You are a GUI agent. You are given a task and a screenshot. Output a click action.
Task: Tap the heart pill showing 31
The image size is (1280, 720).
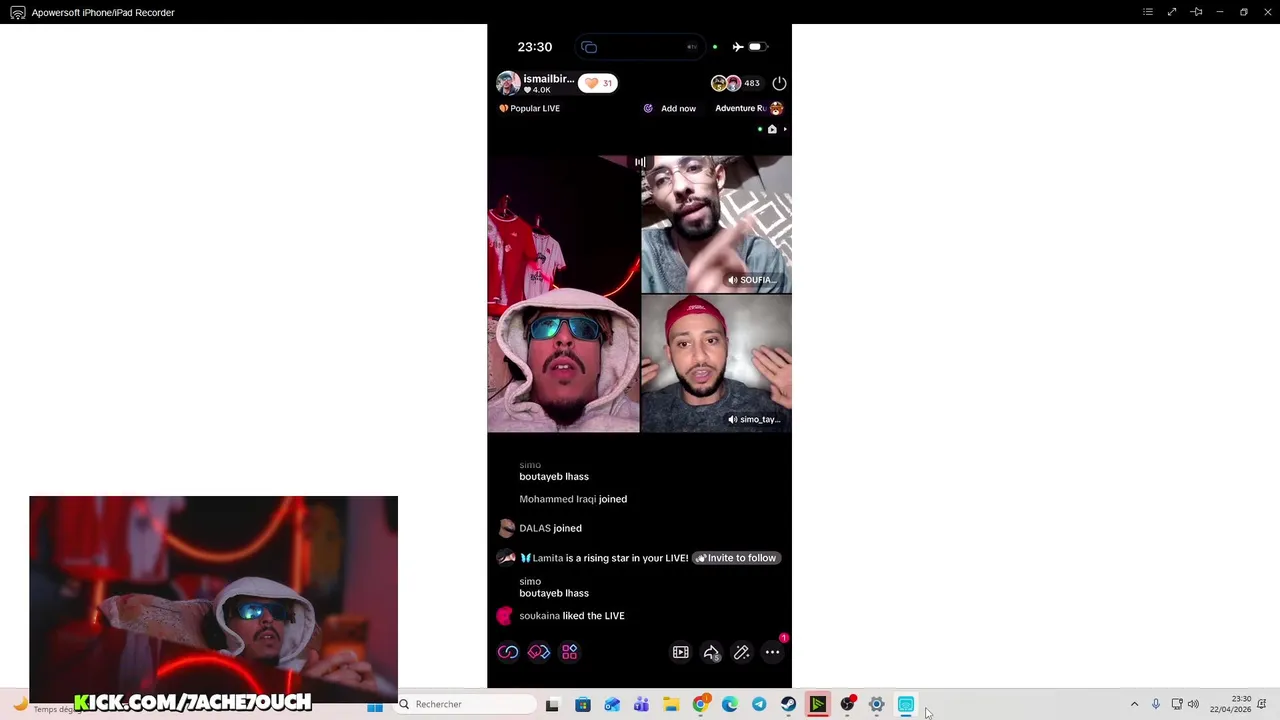click(598, 83)
